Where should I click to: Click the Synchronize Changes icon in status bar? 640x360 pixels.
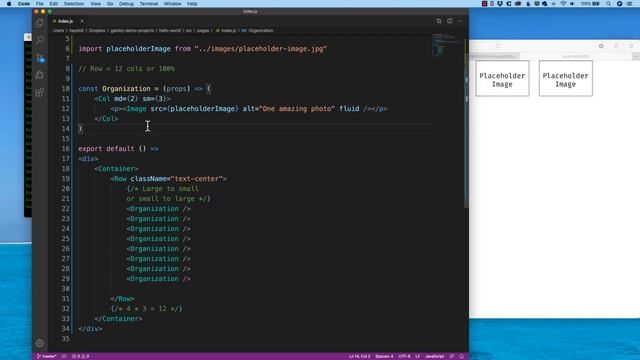tap(64, 356)
